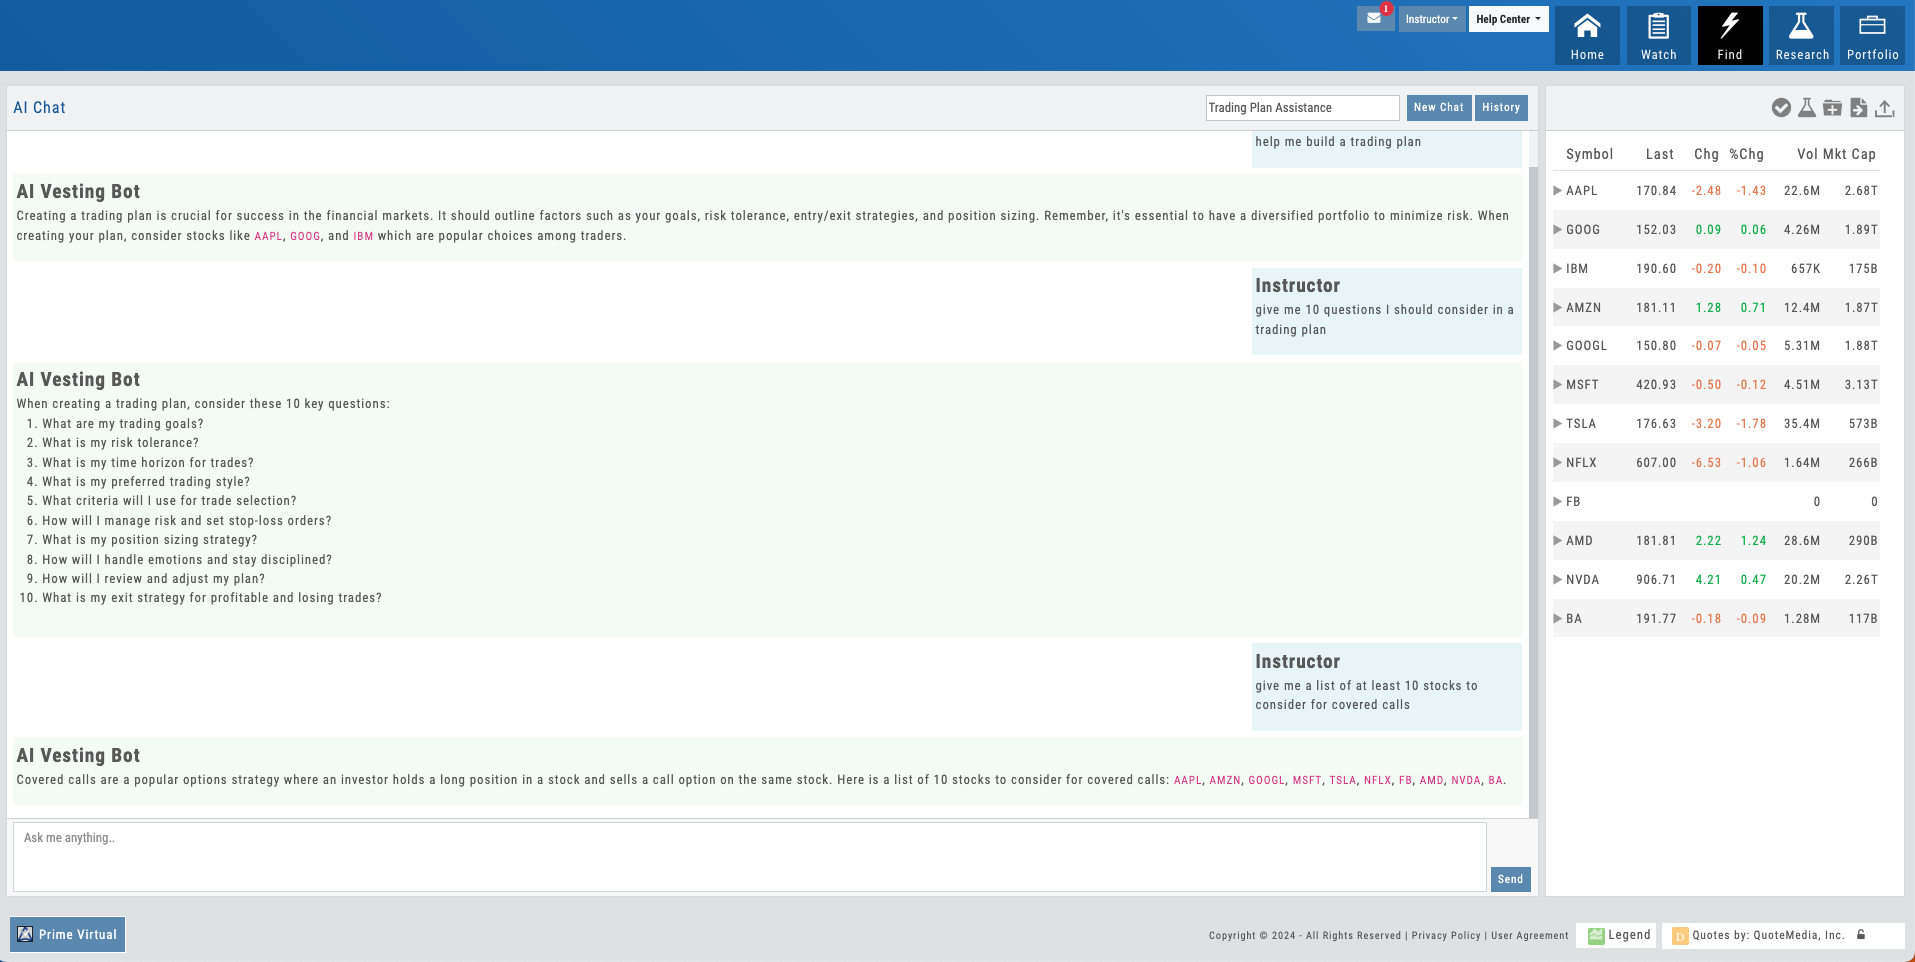Open the Find lightning bolt tab
Image resolution: width=1915 pixels, height=962 pixels.
tap(1730, 35)
